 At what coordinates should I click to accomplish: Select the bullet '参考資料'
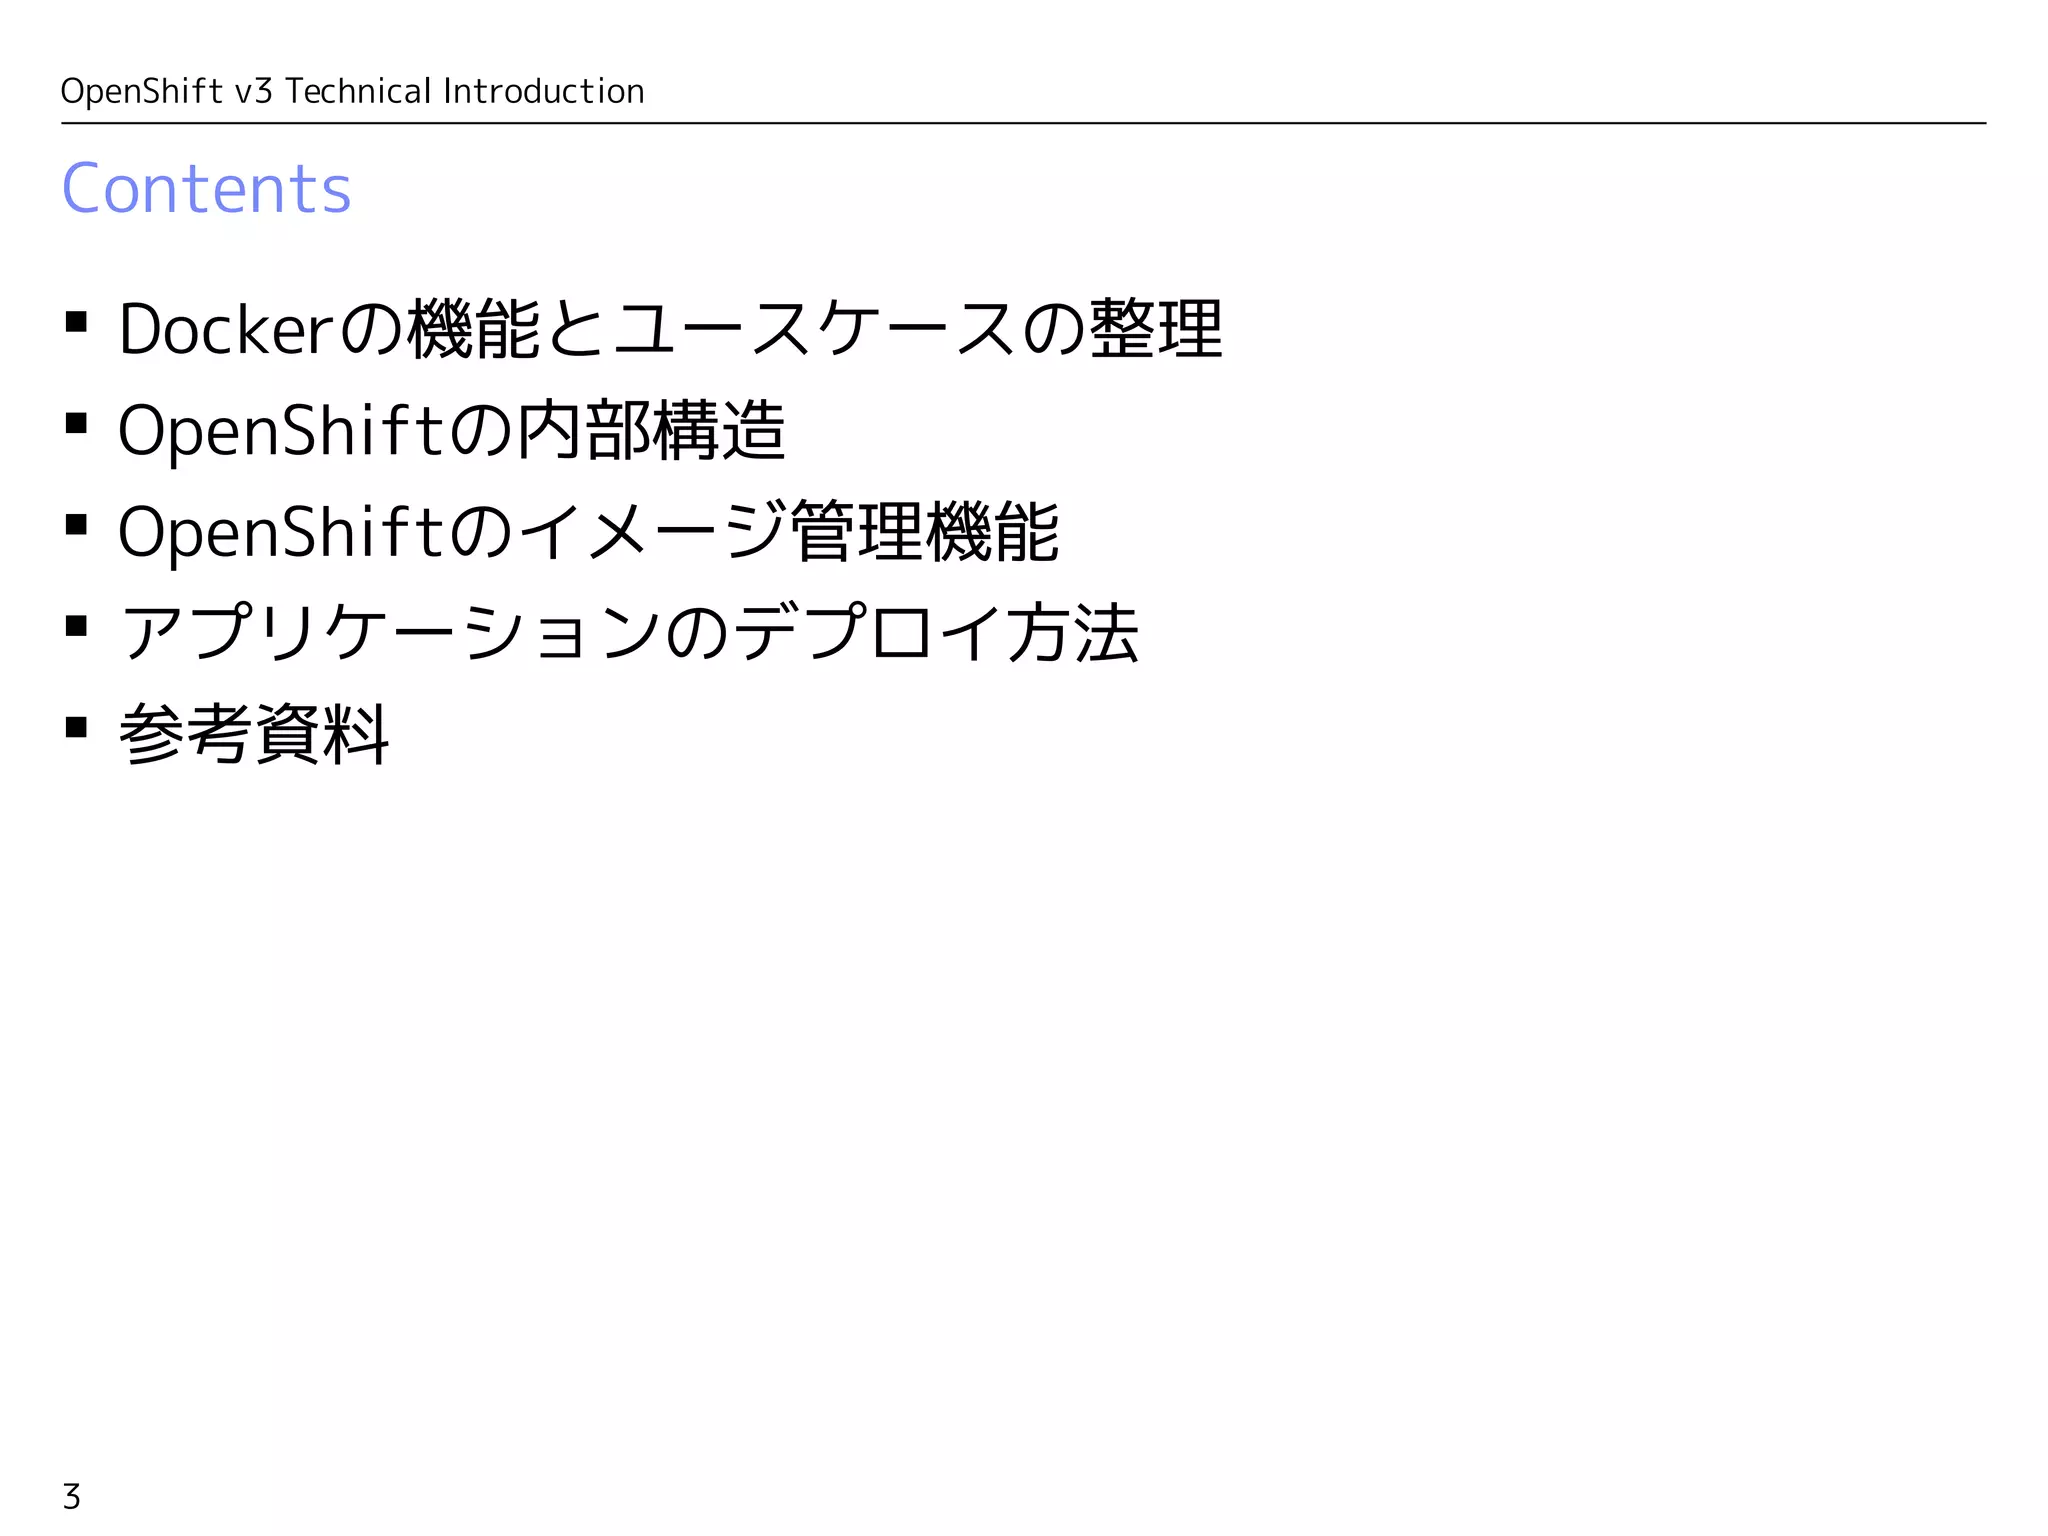pos(254,734)
